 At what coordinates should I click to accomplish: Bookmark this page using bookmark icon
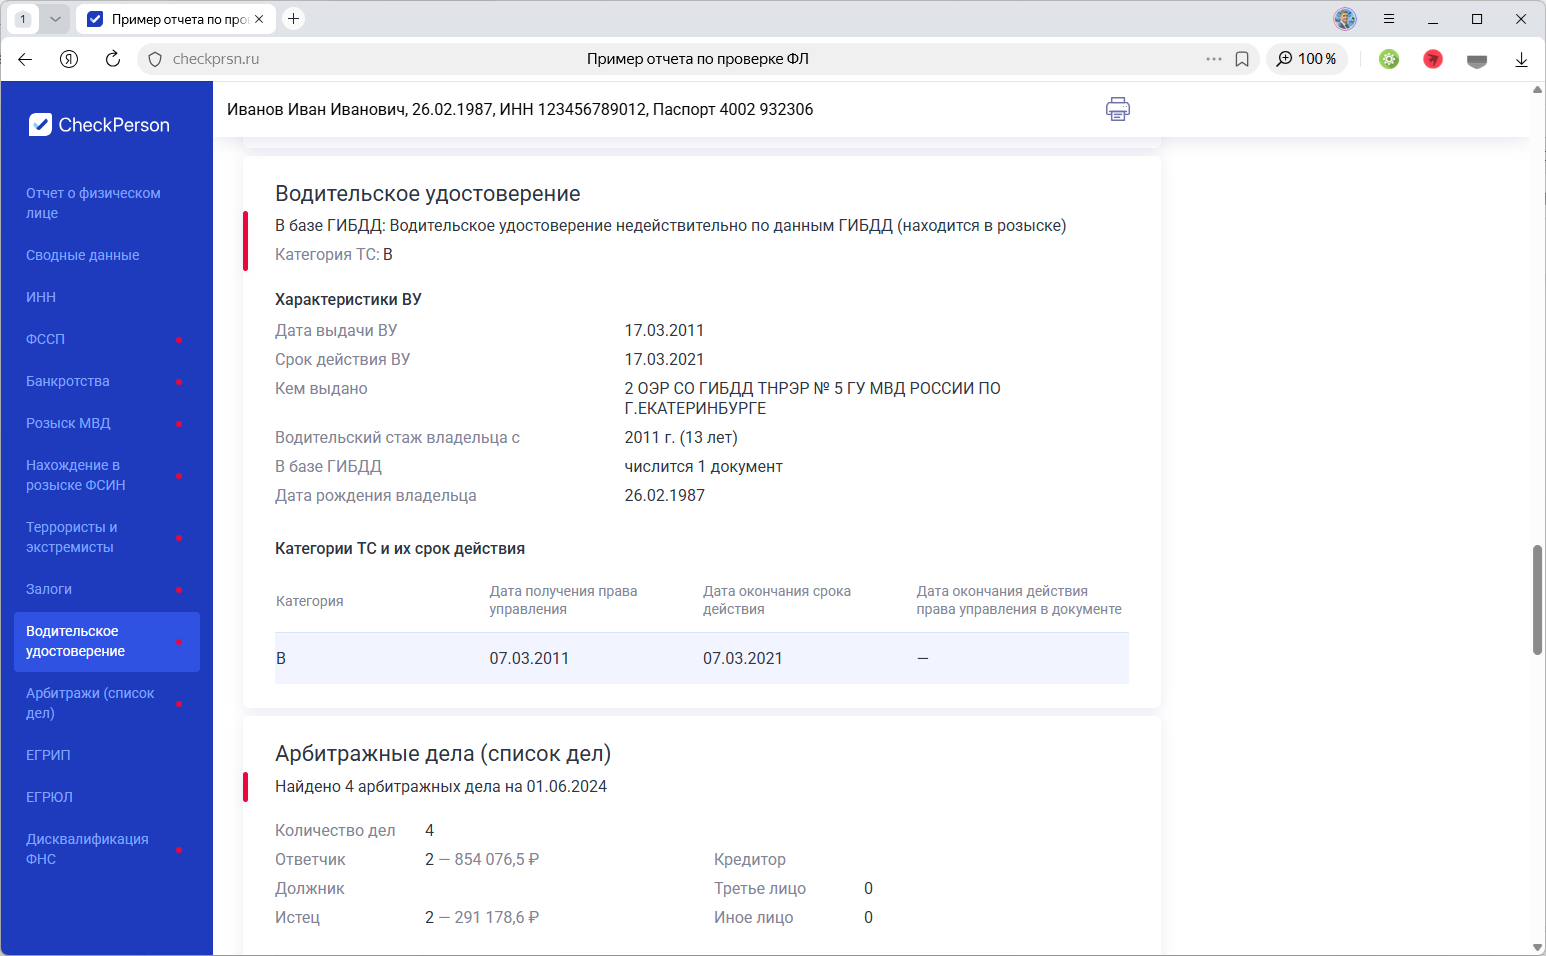[1242, 59]
